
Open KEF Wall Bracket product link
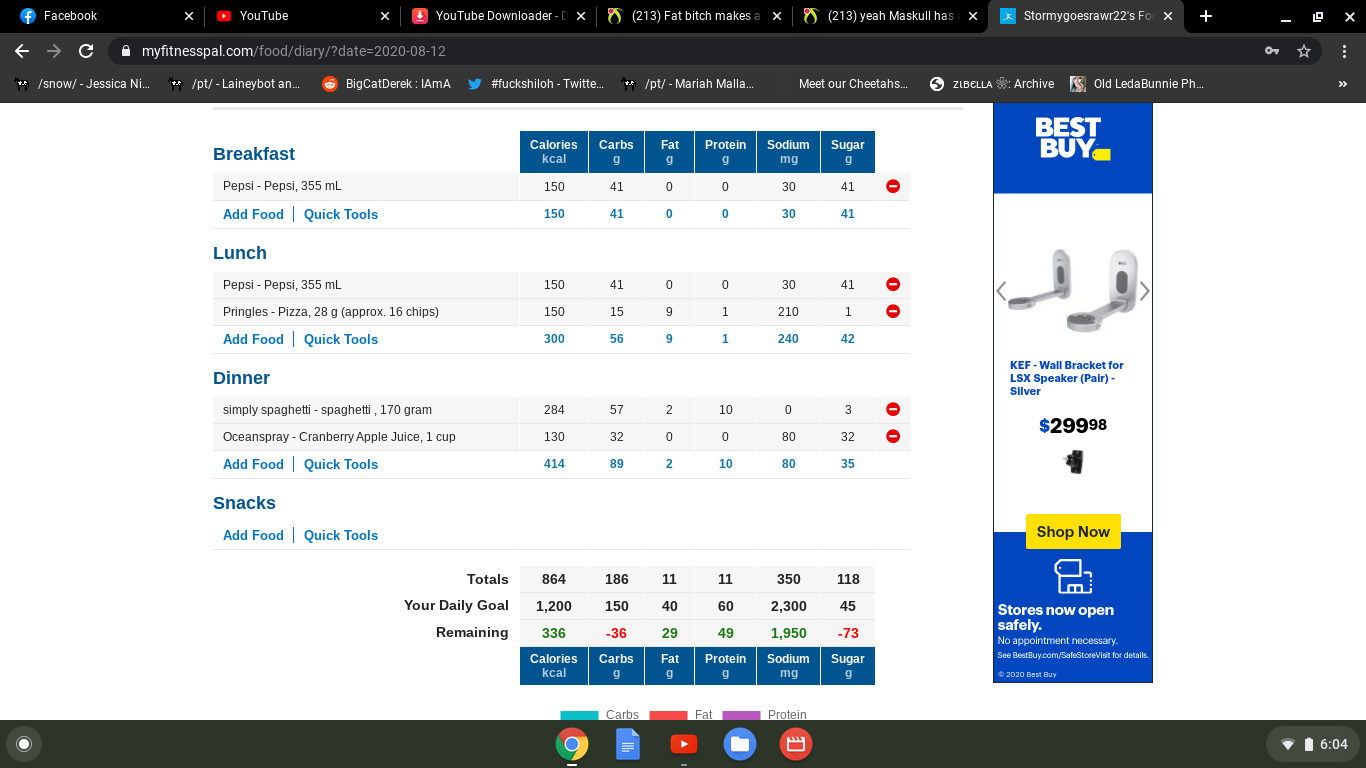click(1066, 378)
